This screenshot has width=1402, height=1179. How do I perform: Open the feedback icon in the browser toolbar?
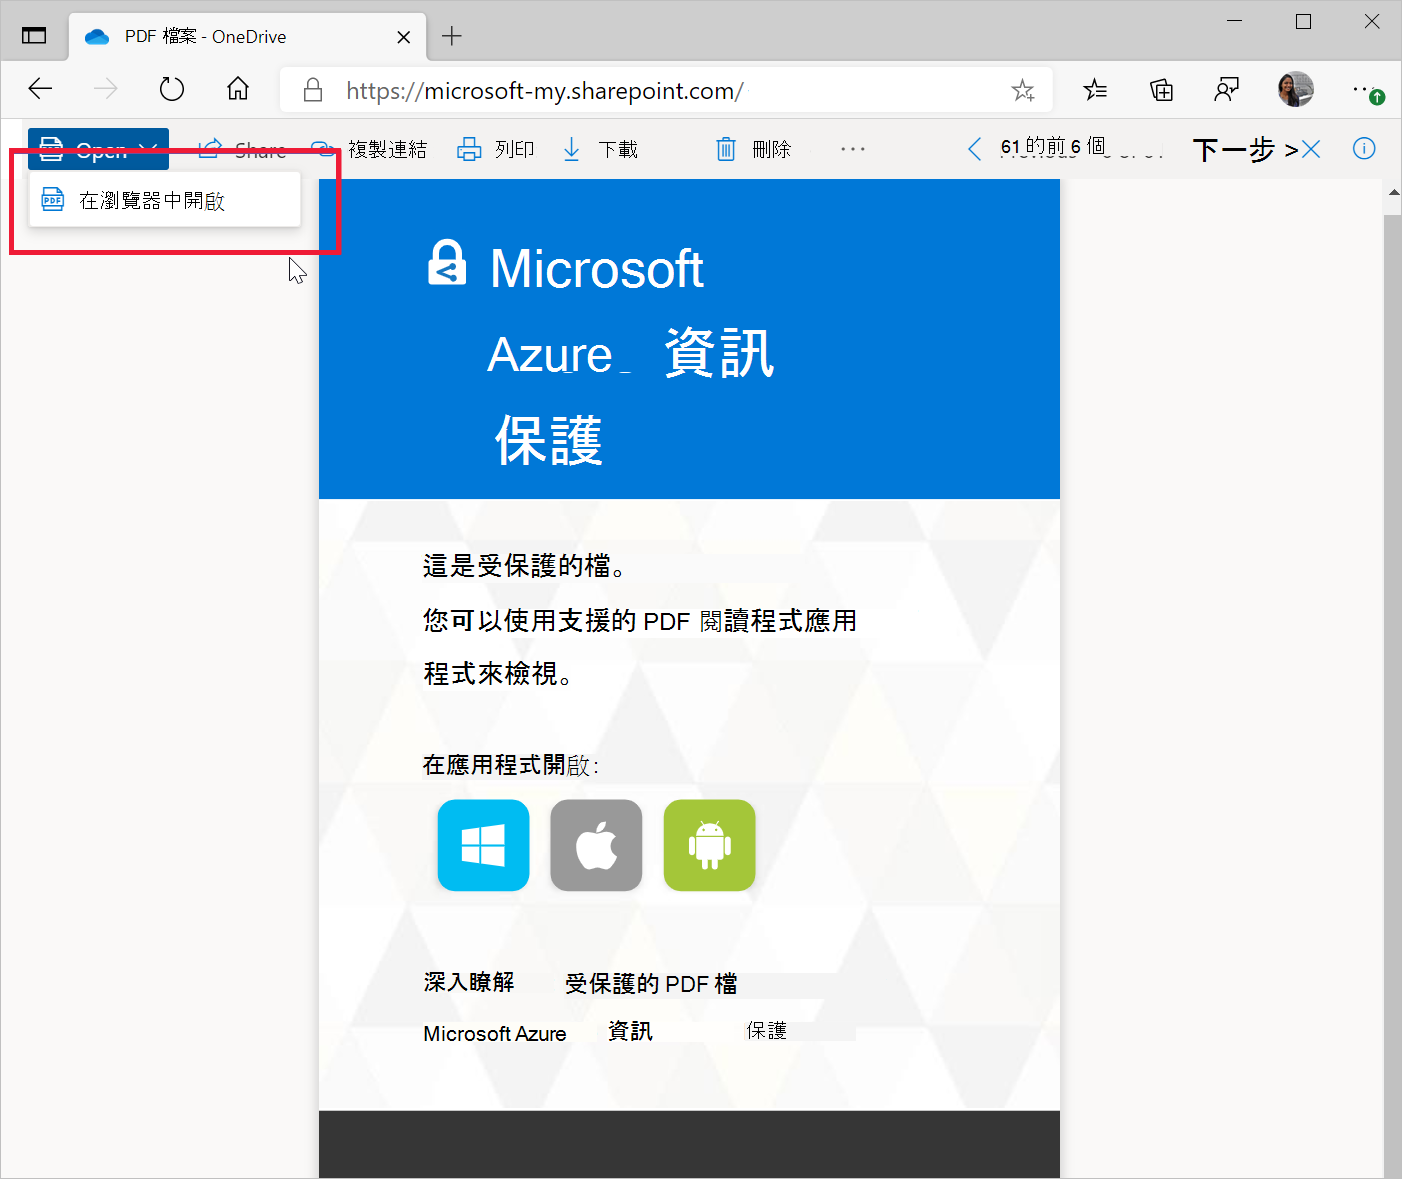pyautogui.click(x=1226, y=90)
